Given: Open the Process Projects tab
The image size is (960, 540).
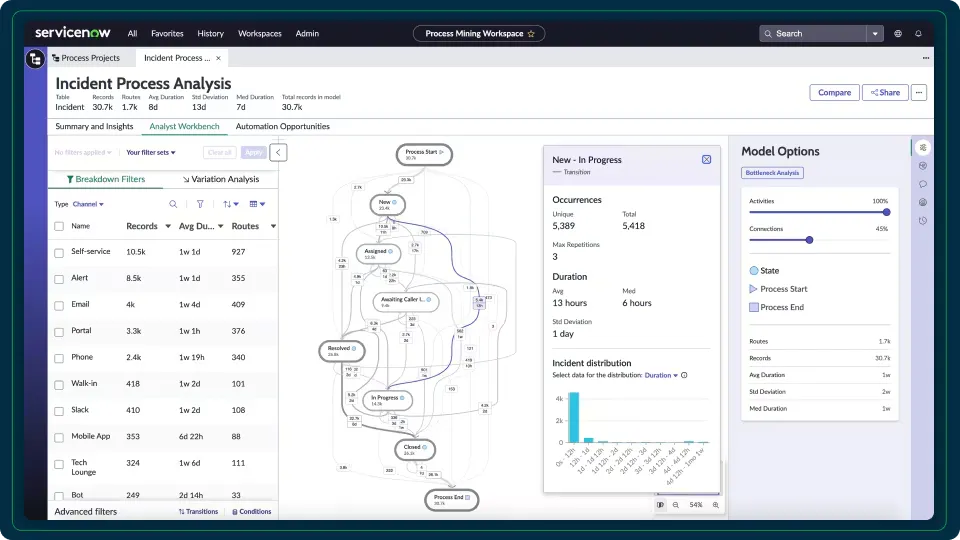Looking at the screenshot, I should coord(86,58).
